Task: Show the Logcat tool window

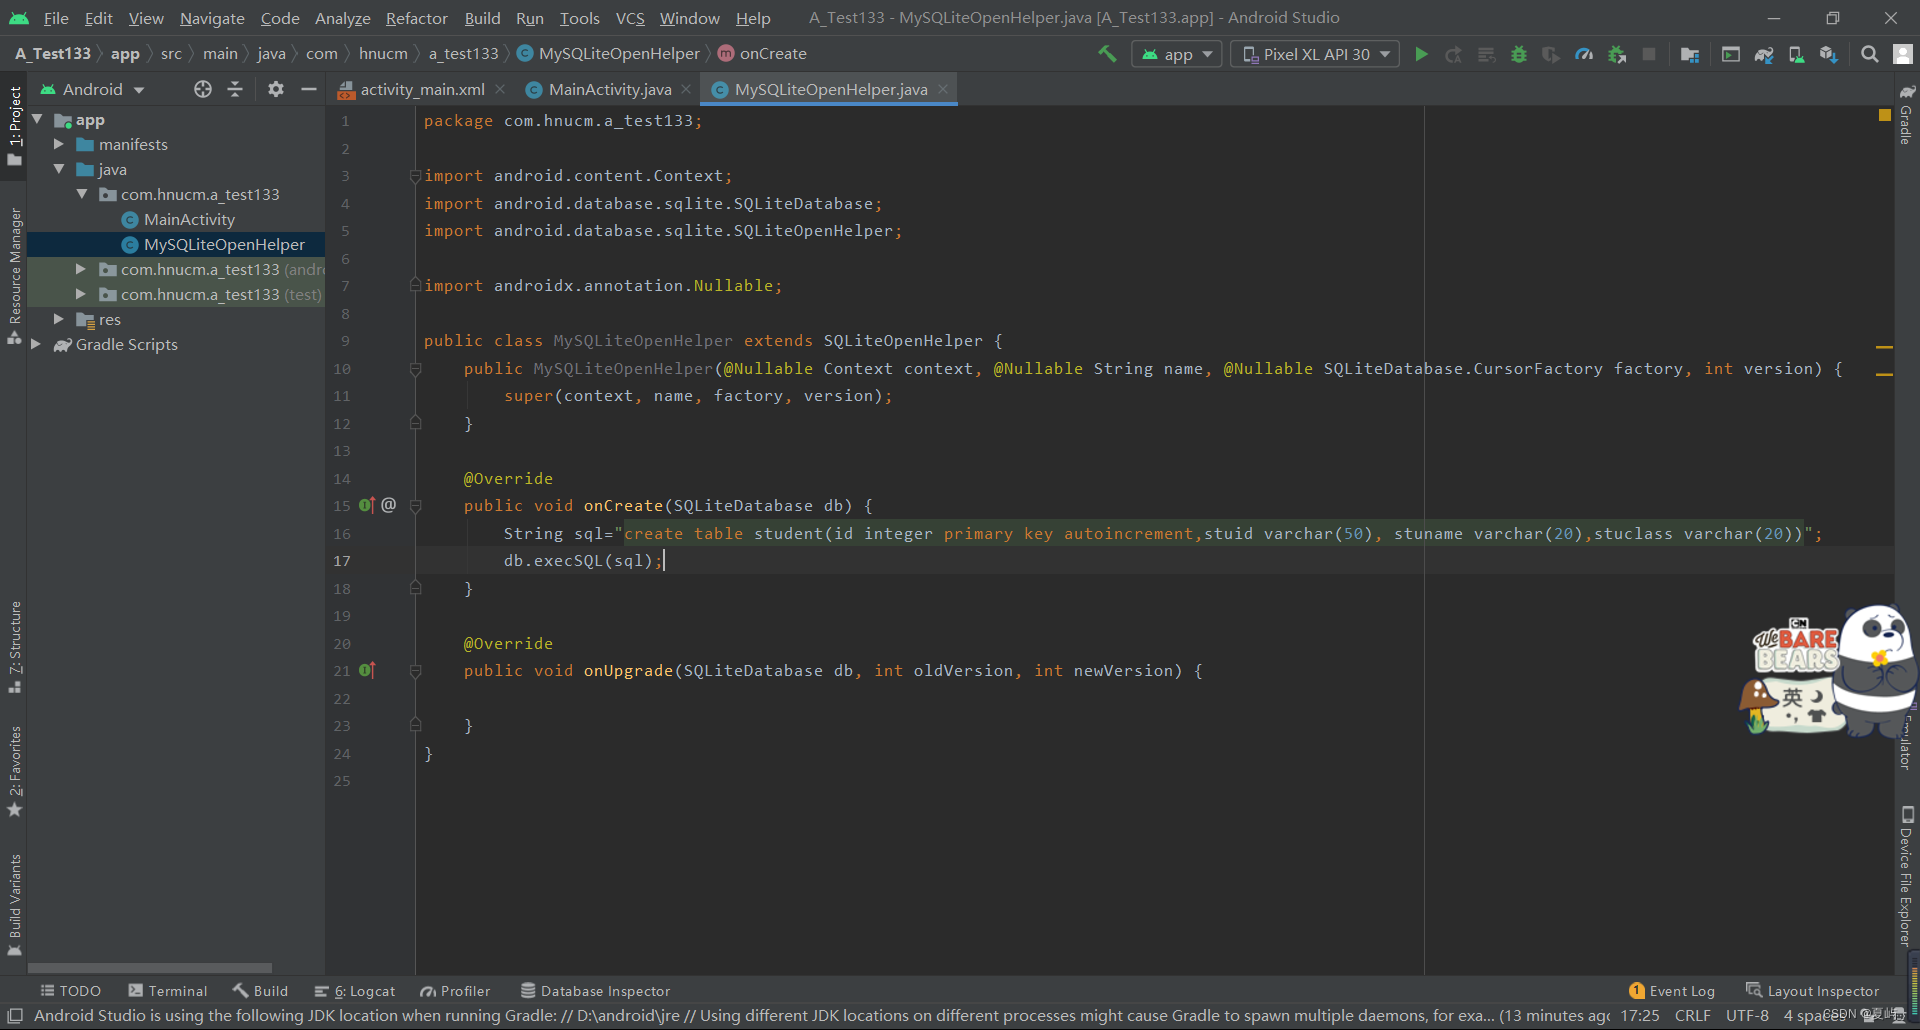Action: coord(354,991)
